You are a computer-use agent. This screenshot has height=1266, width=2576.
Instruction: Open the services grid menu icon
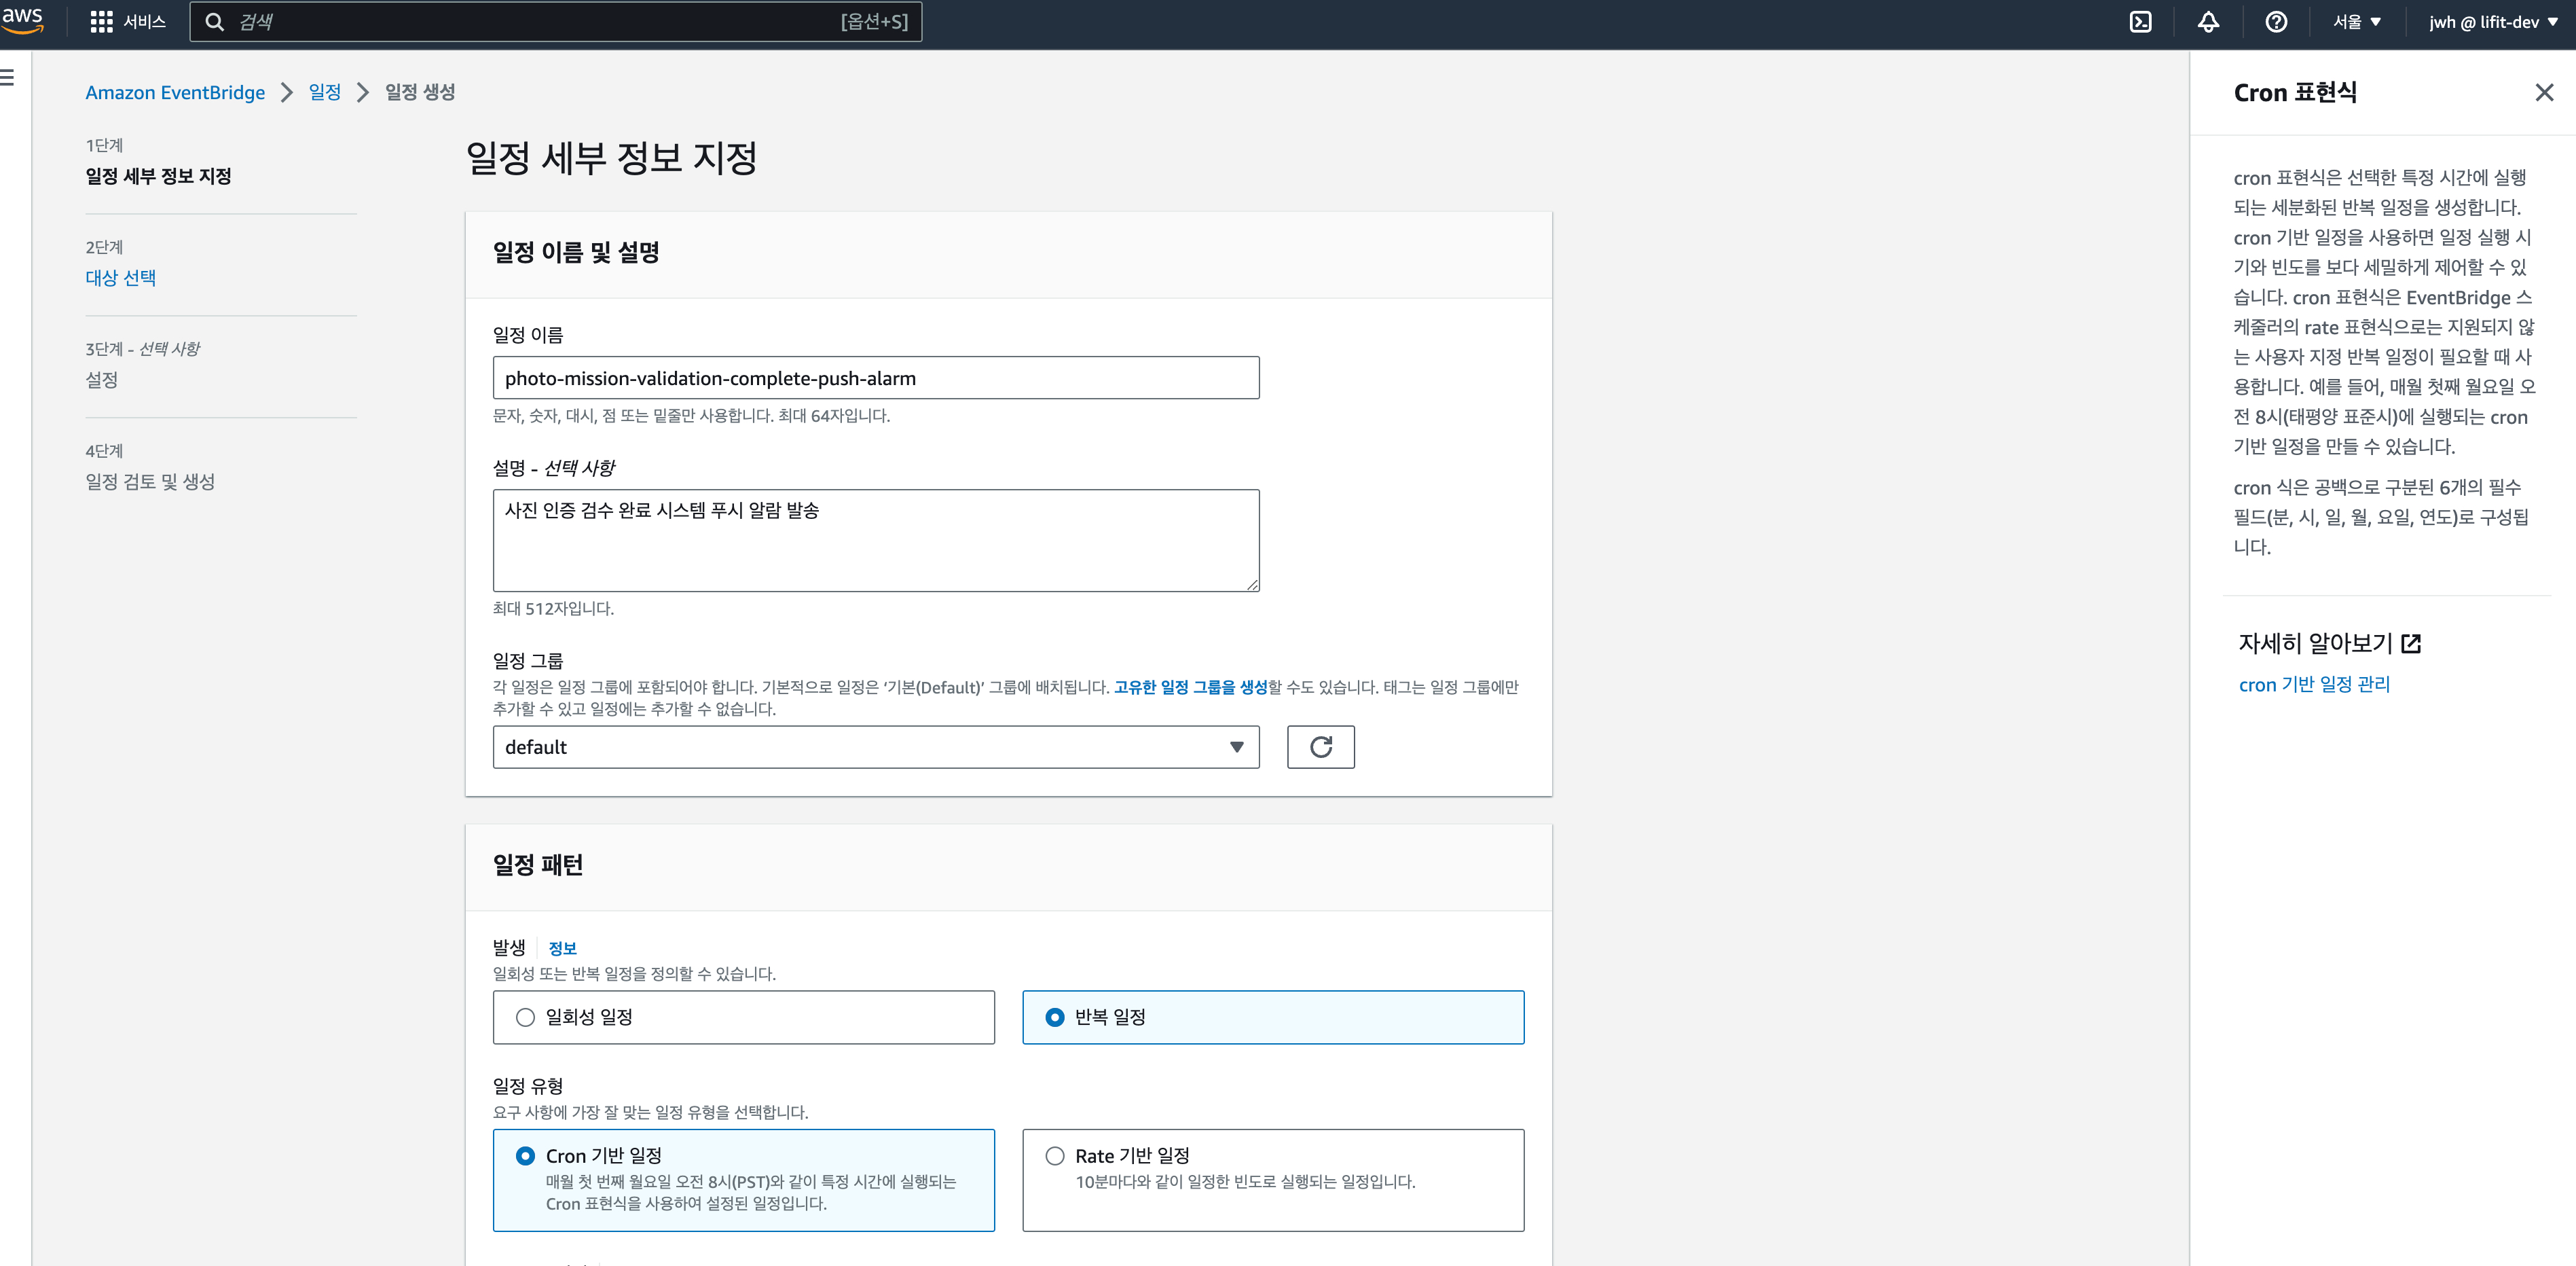(101, 22)
